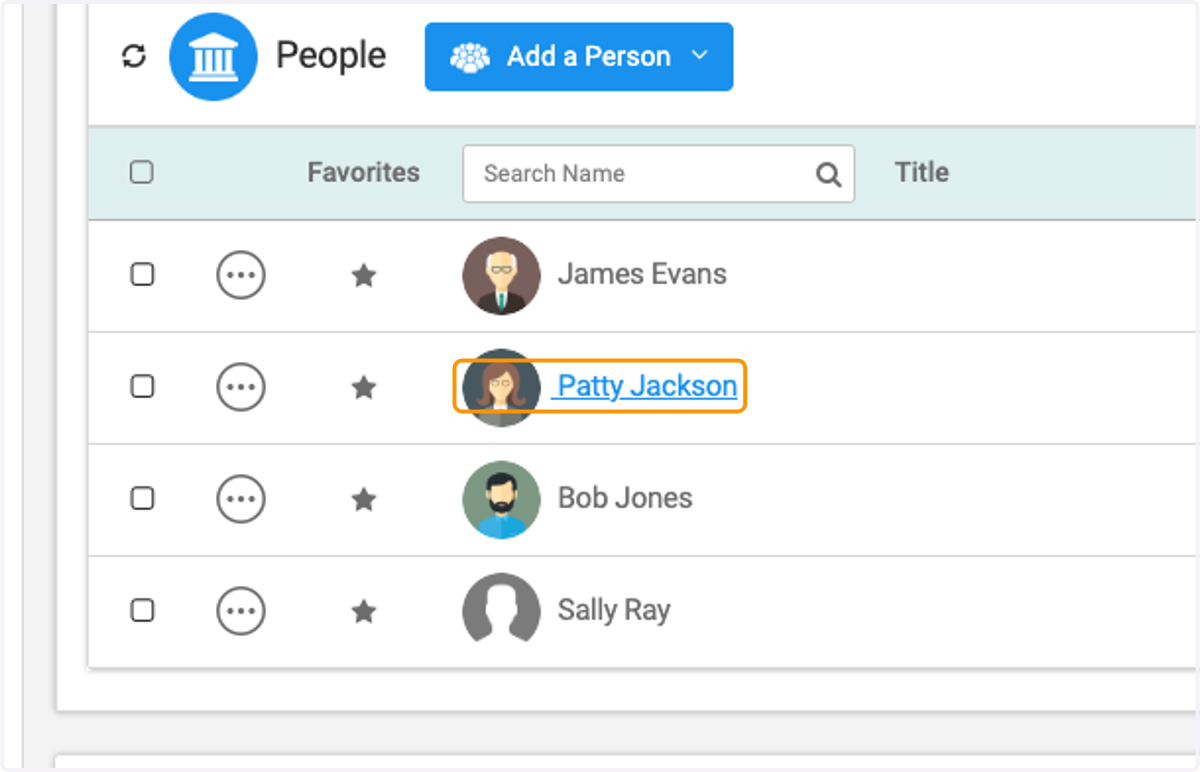Click Sally Ray placeholder avatar
Screen dimensions: 1200x772
502,610
